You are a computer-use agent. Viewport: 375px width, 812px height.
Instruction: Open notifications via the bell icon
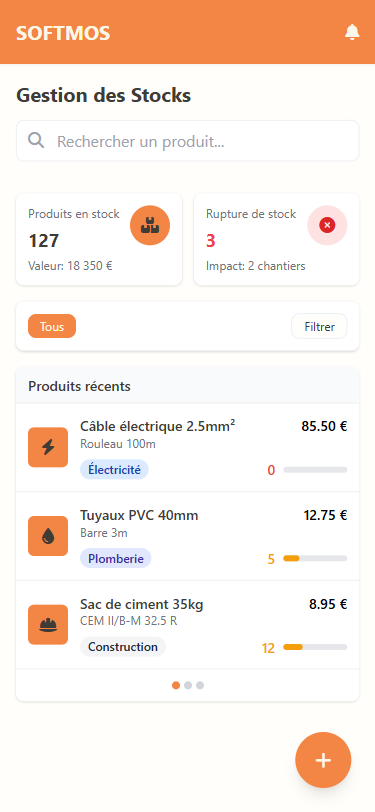(352, 32)
